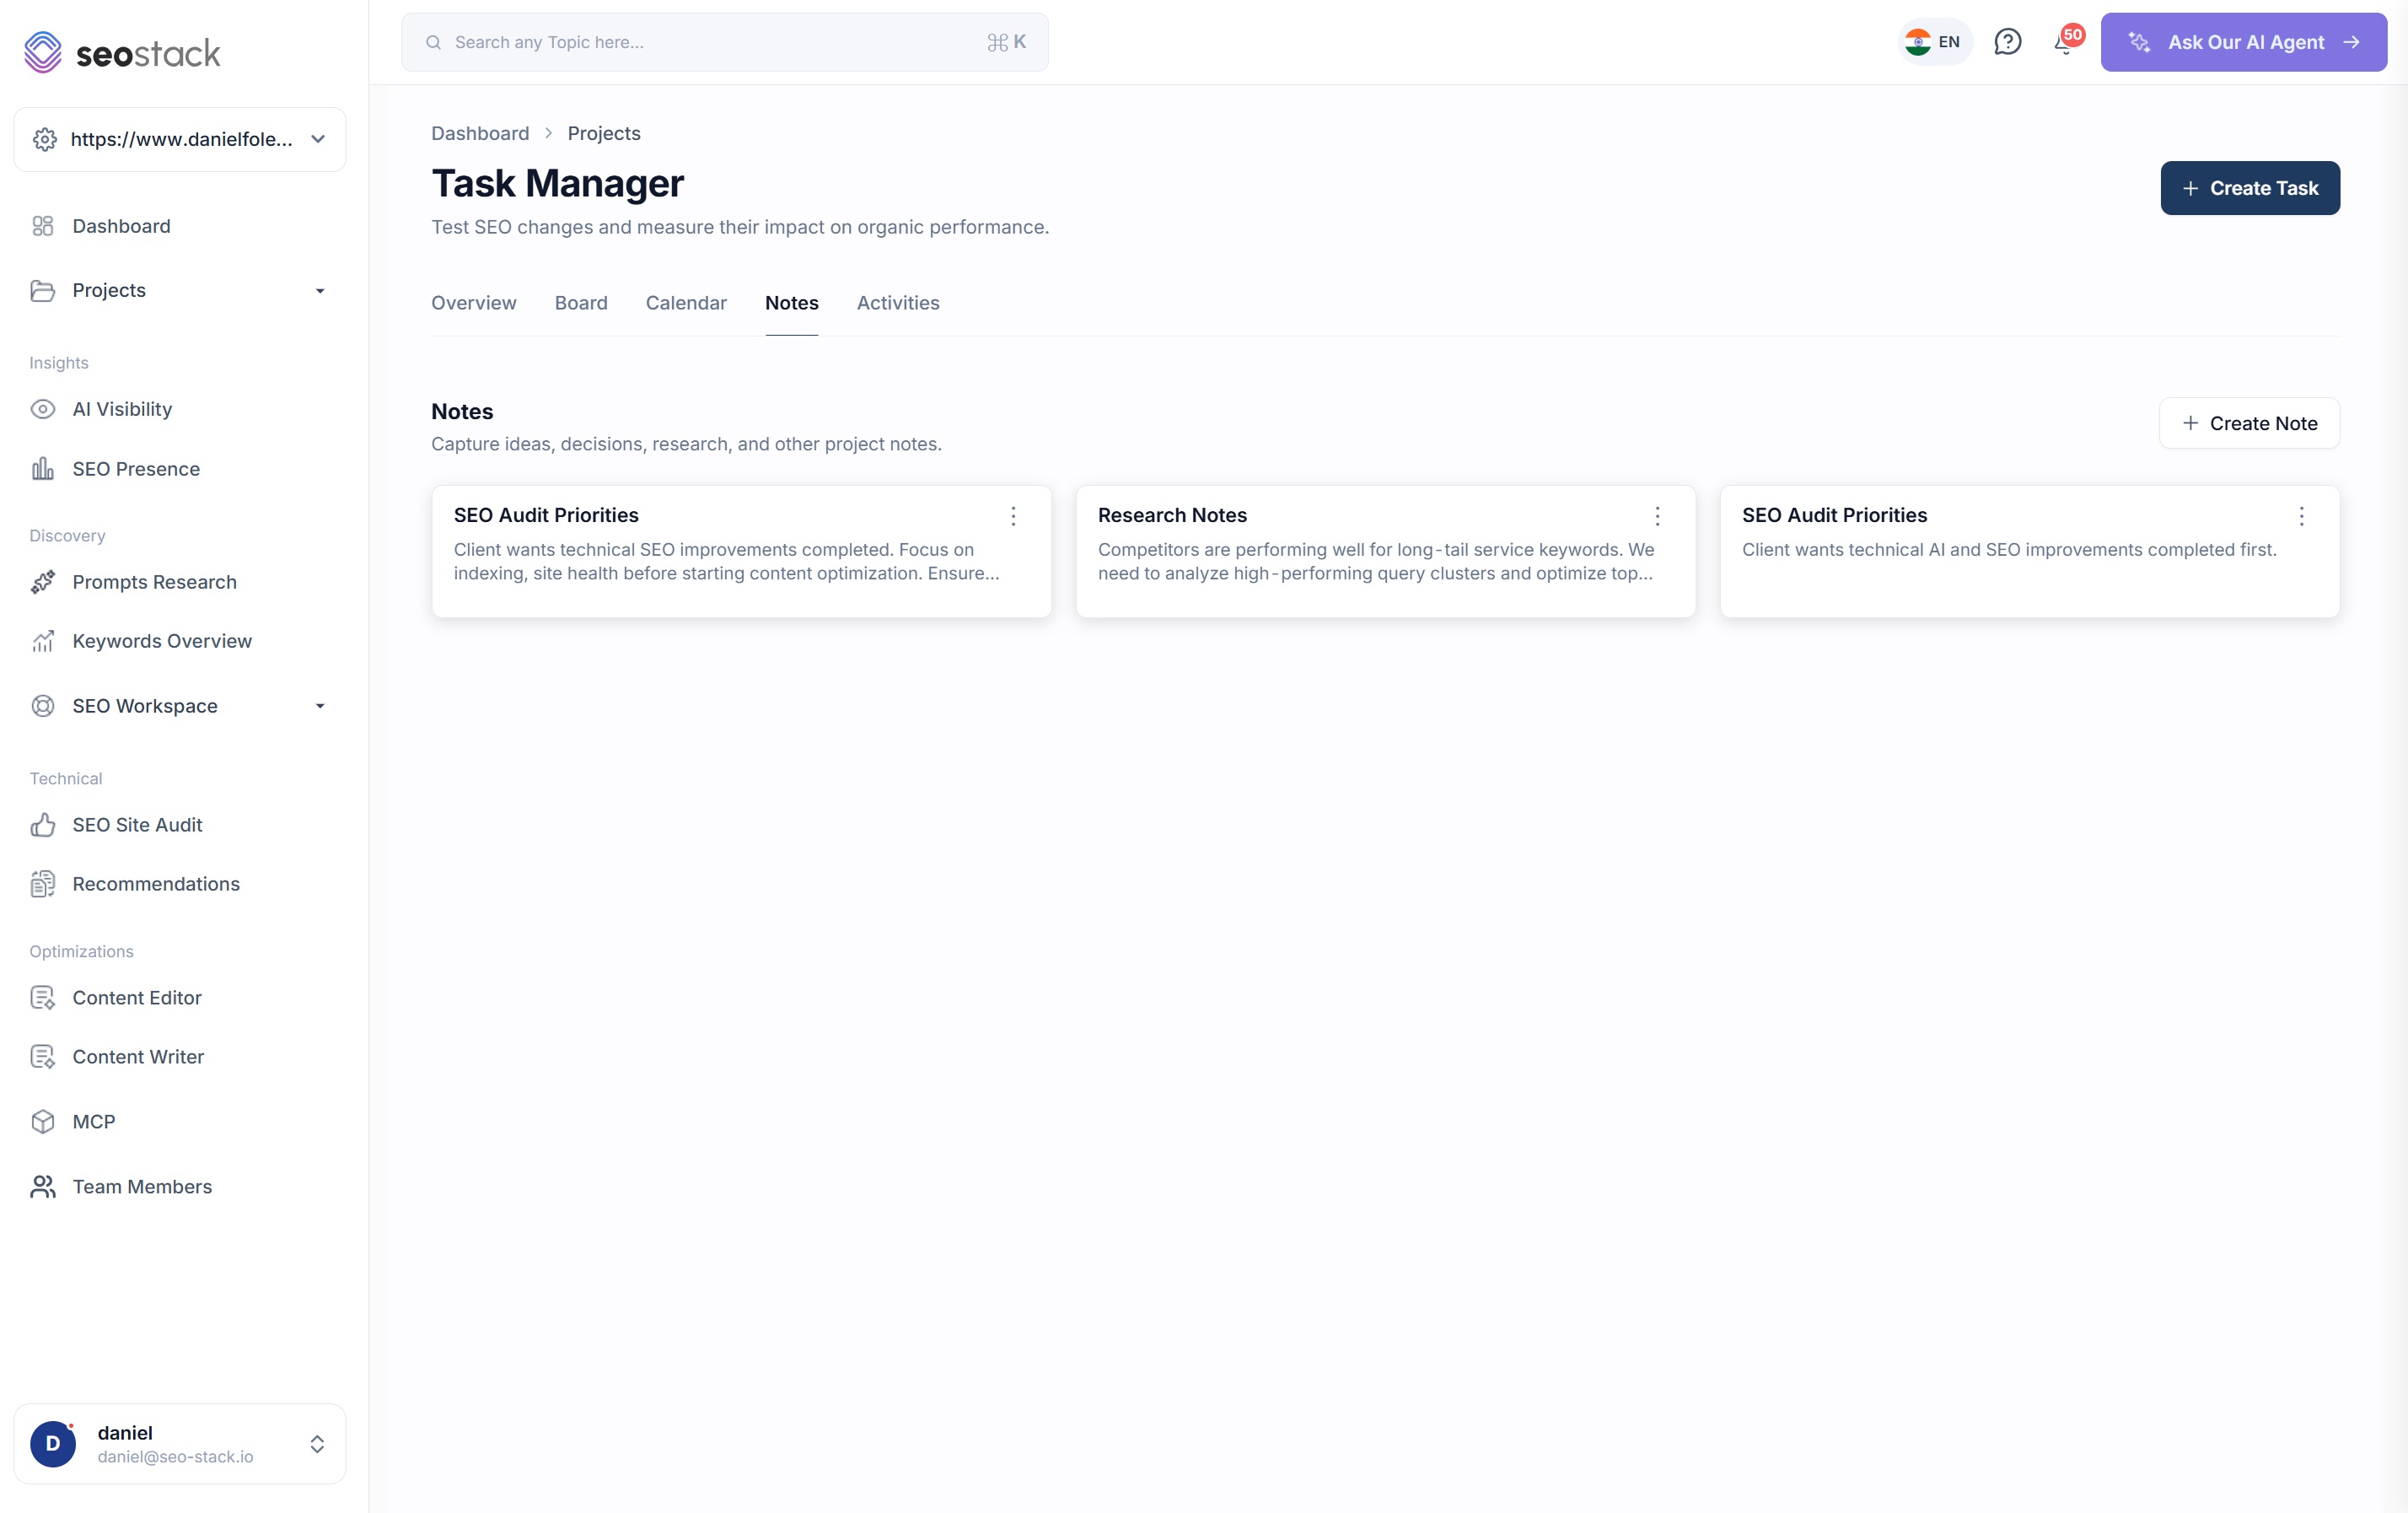Click the Content Writer icon
Screen dimensions: 2408x1513
[x=43, y=1057]
